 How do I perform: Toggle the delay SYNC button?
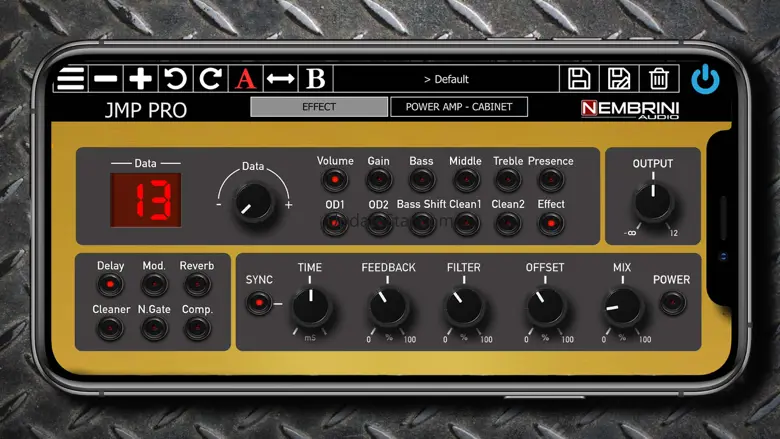[x=259, y=303]
